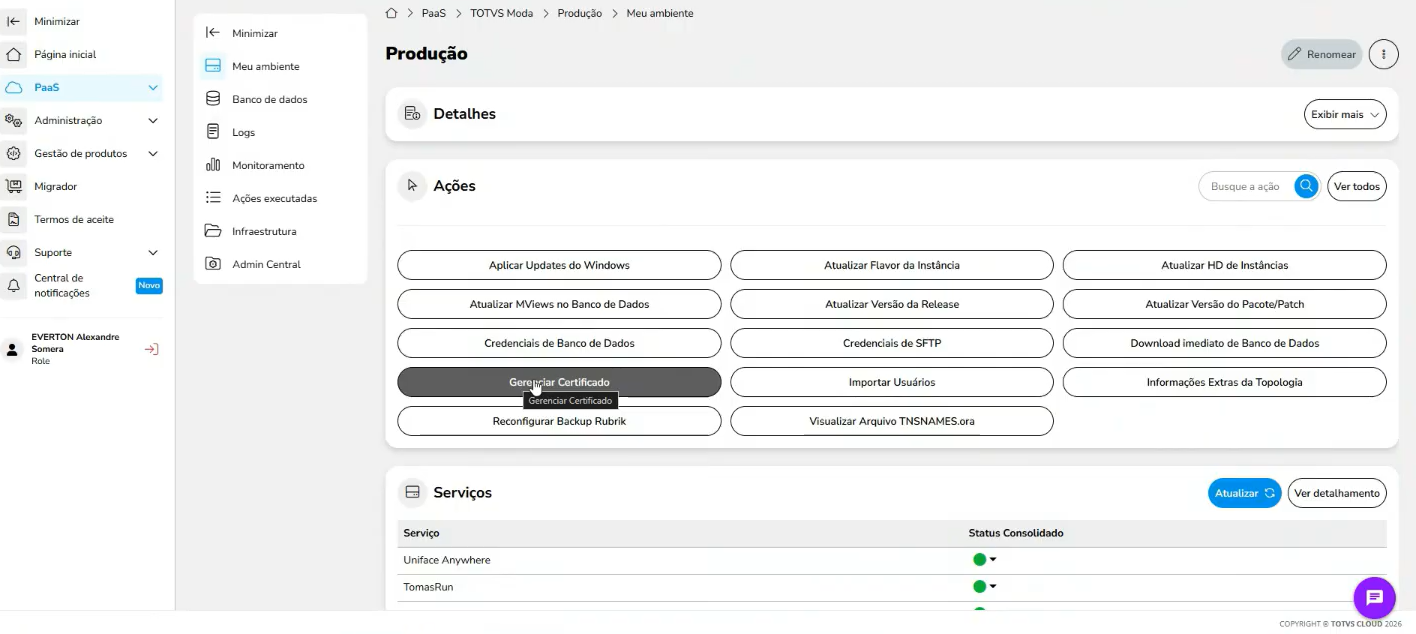This screenshot has height=634, width=1416.
Task: Open the Exibir mais dropdown
Action: (x=1345, y=114)
